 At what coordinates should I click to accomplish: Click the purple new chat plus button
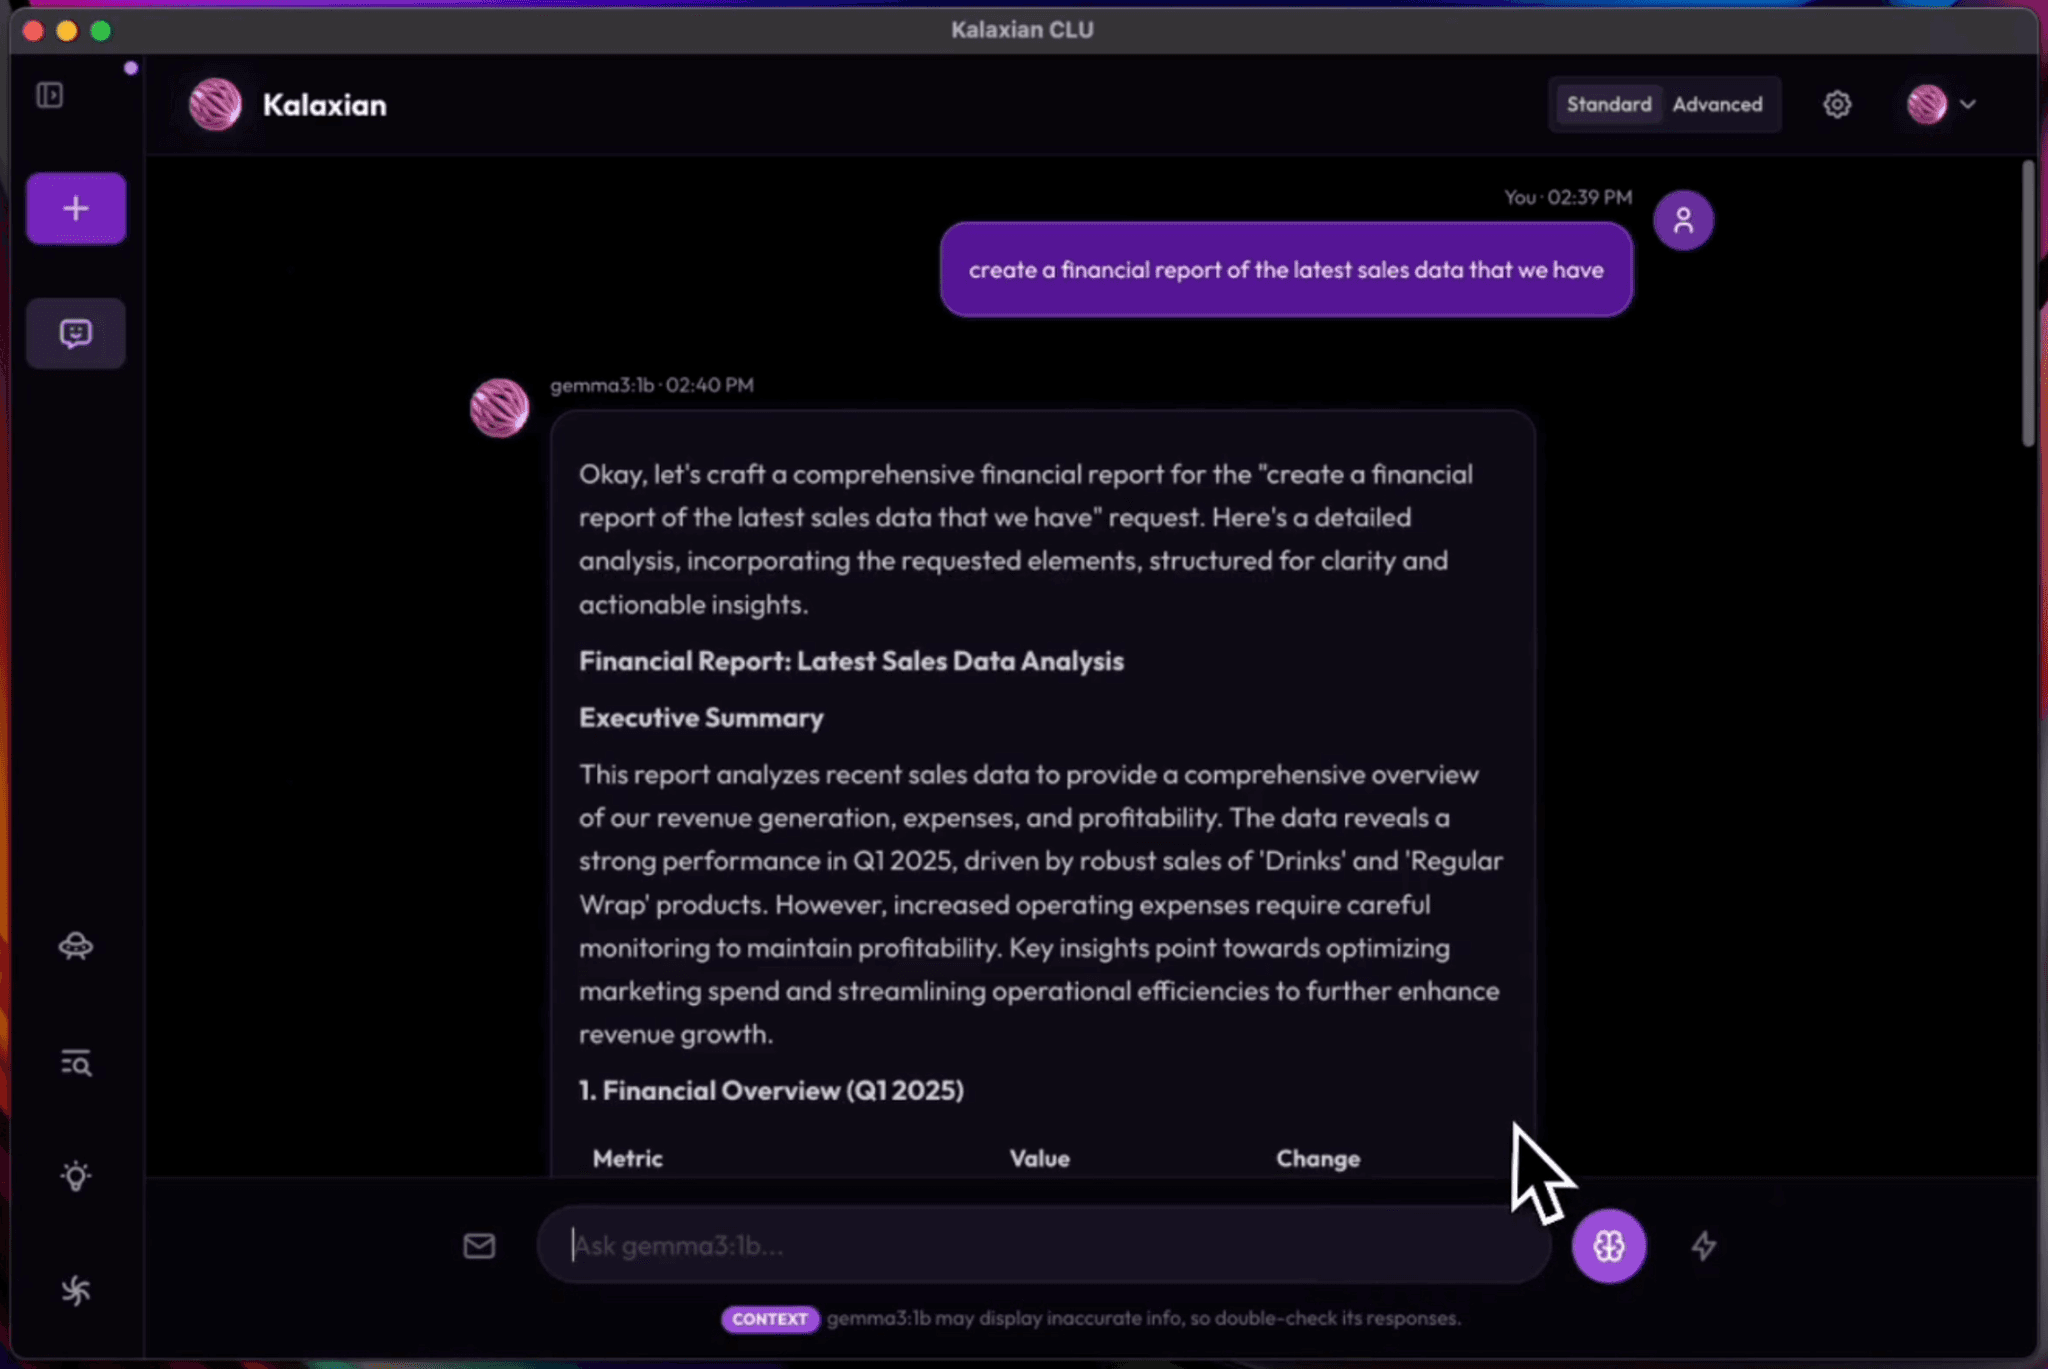coord(76,208)
